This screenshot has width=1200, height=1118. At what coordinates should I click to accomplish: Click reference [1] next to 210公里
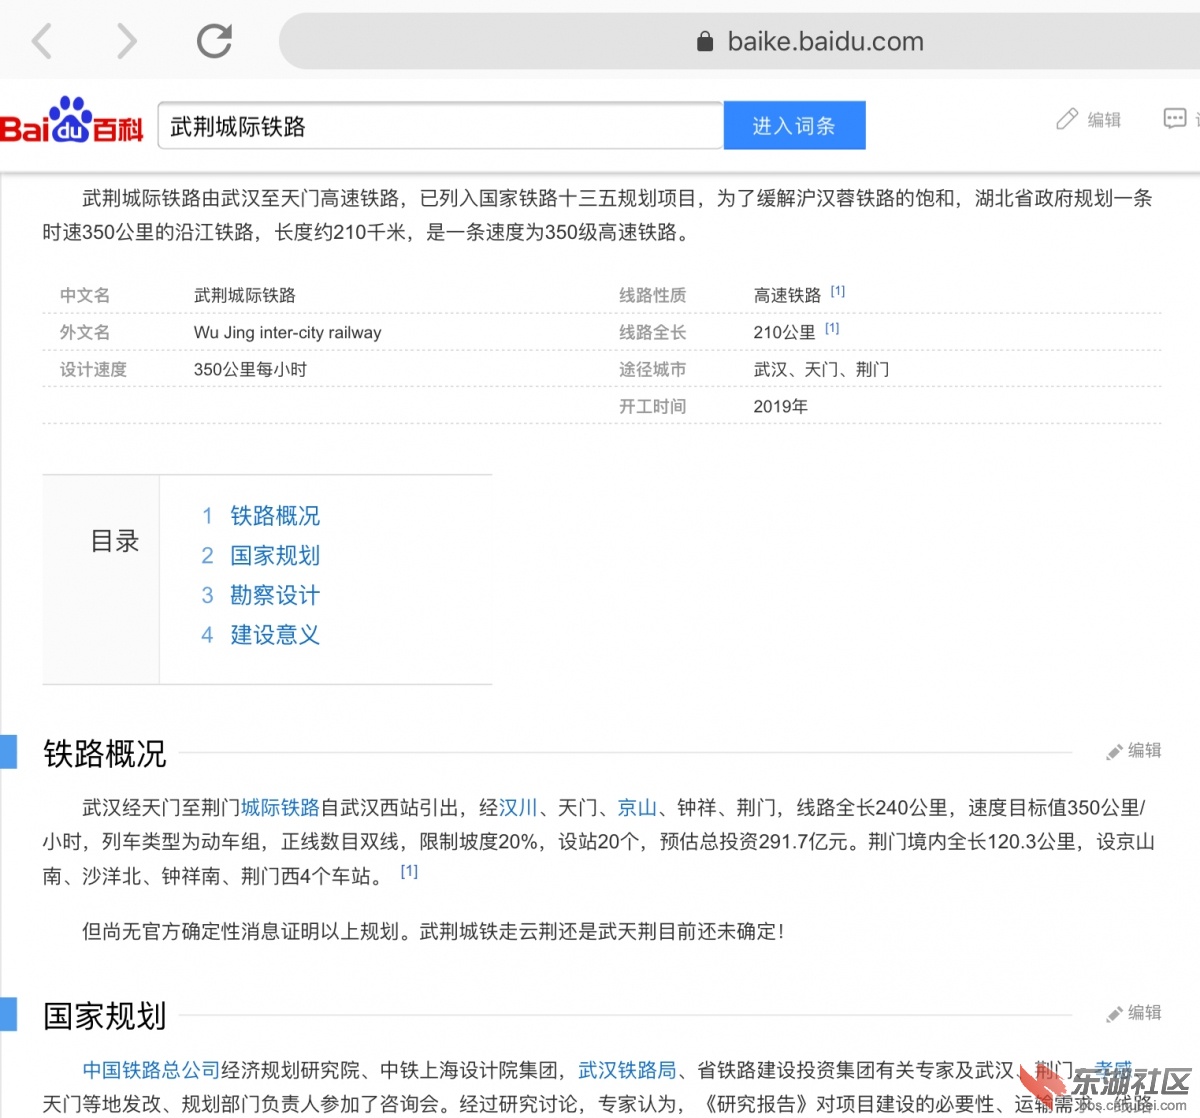832,328
